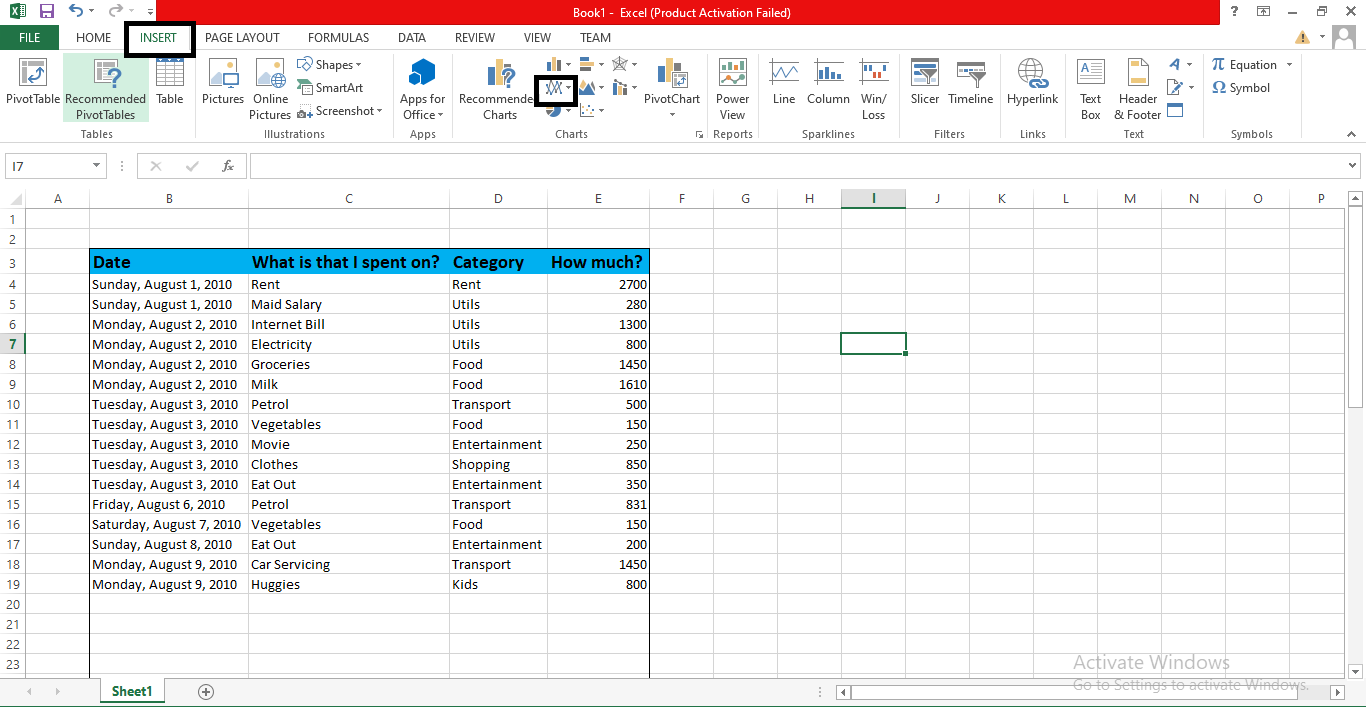Switch to the HOME tab
The height and width of the screenshot is (714, 1366).
point(94,38)
